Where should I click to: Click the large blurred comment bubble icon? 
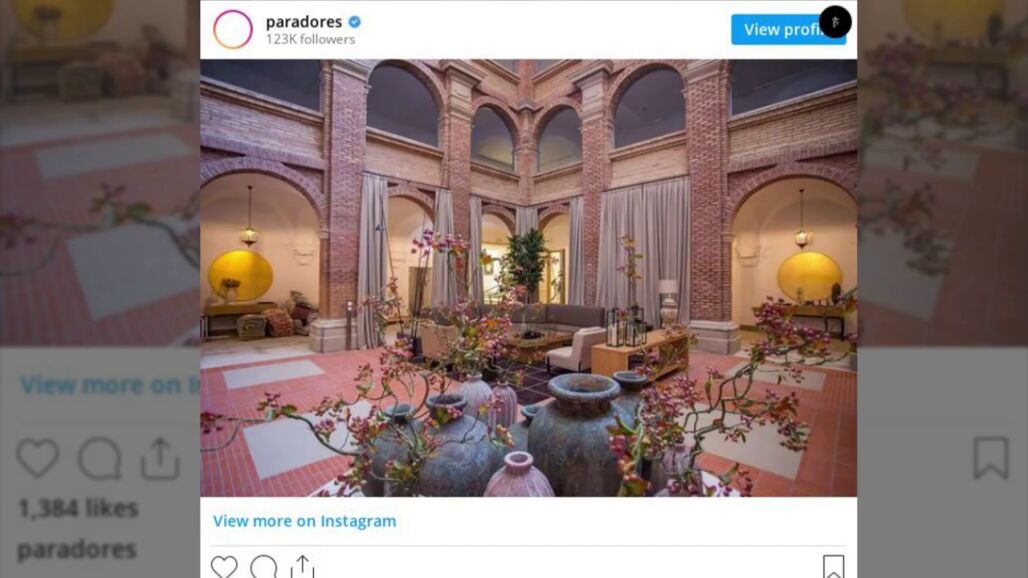100,458
